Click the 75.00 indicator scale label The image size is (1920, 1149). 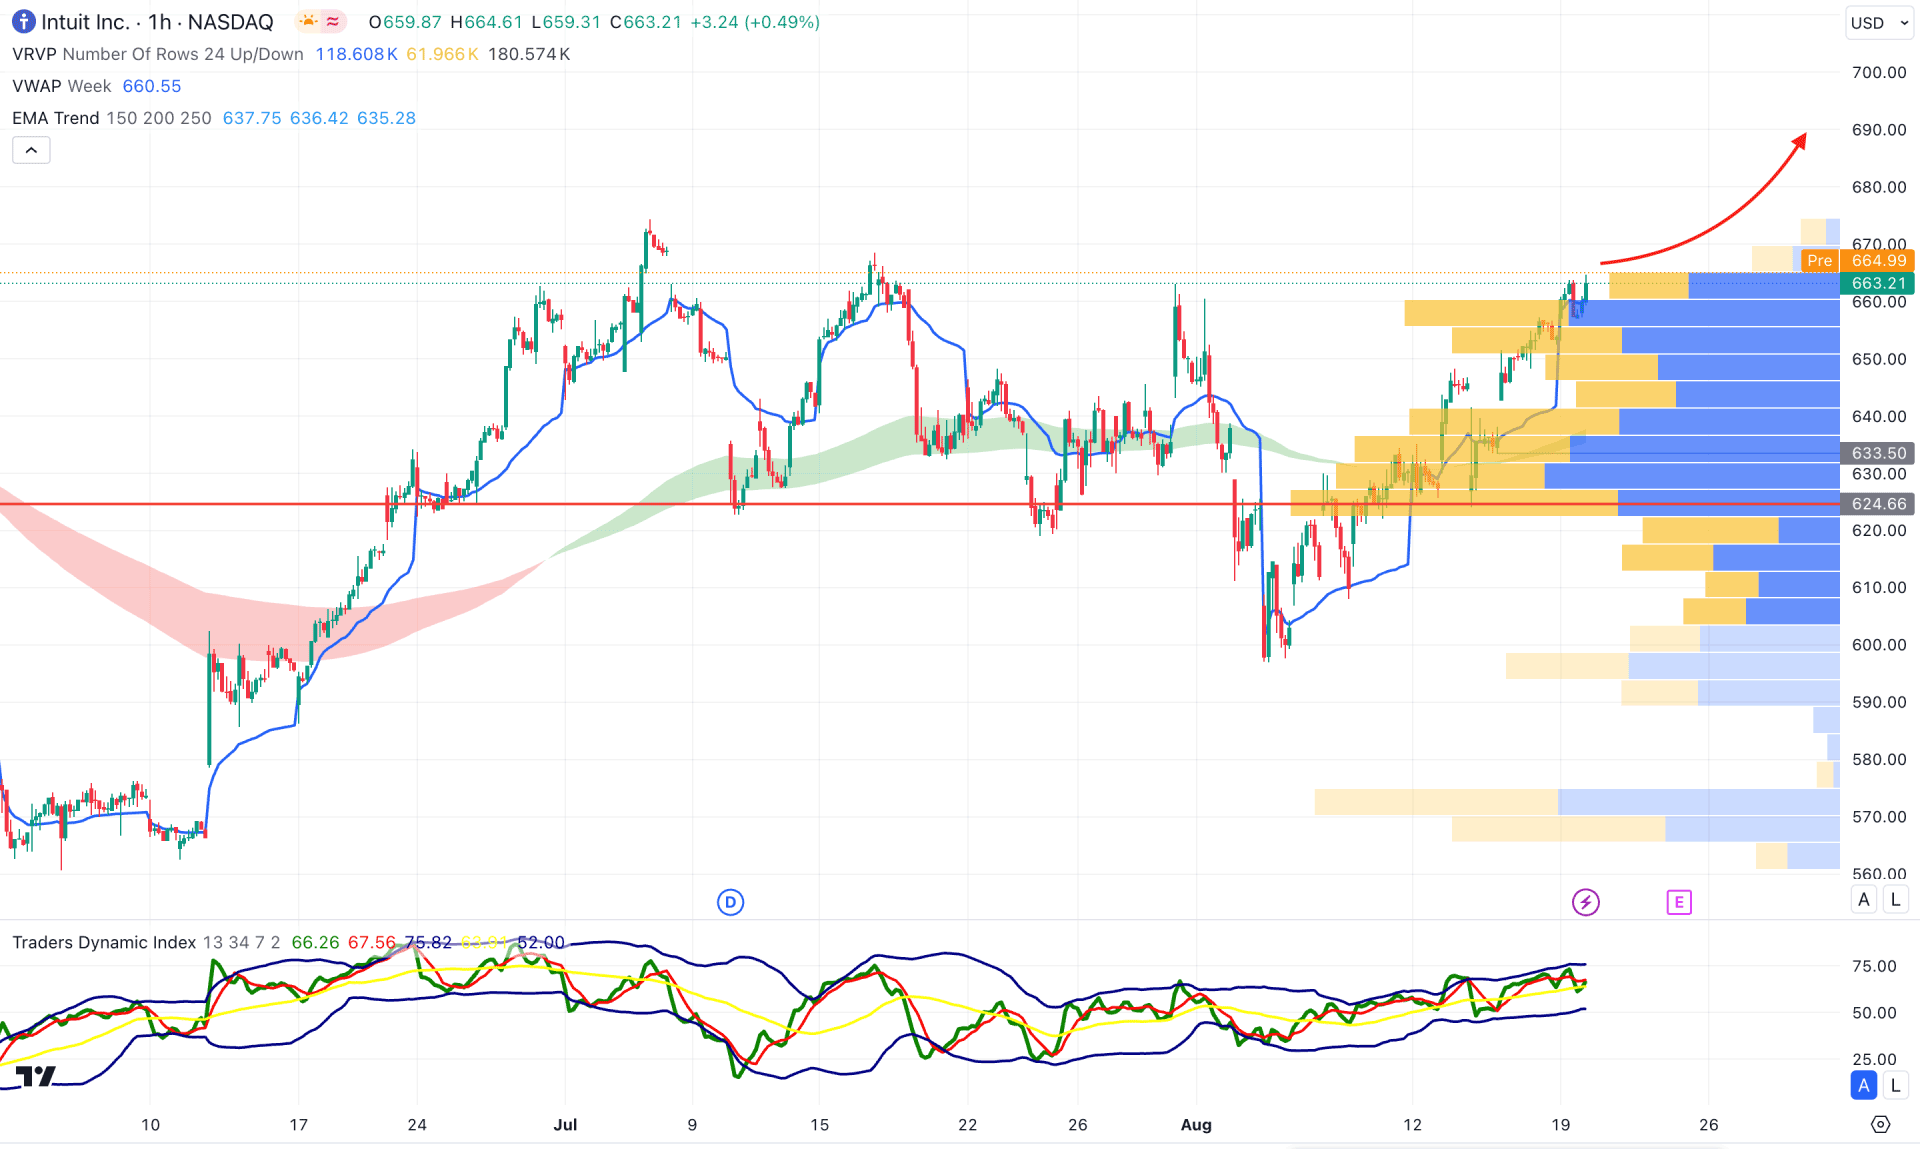coord(1874,966)
